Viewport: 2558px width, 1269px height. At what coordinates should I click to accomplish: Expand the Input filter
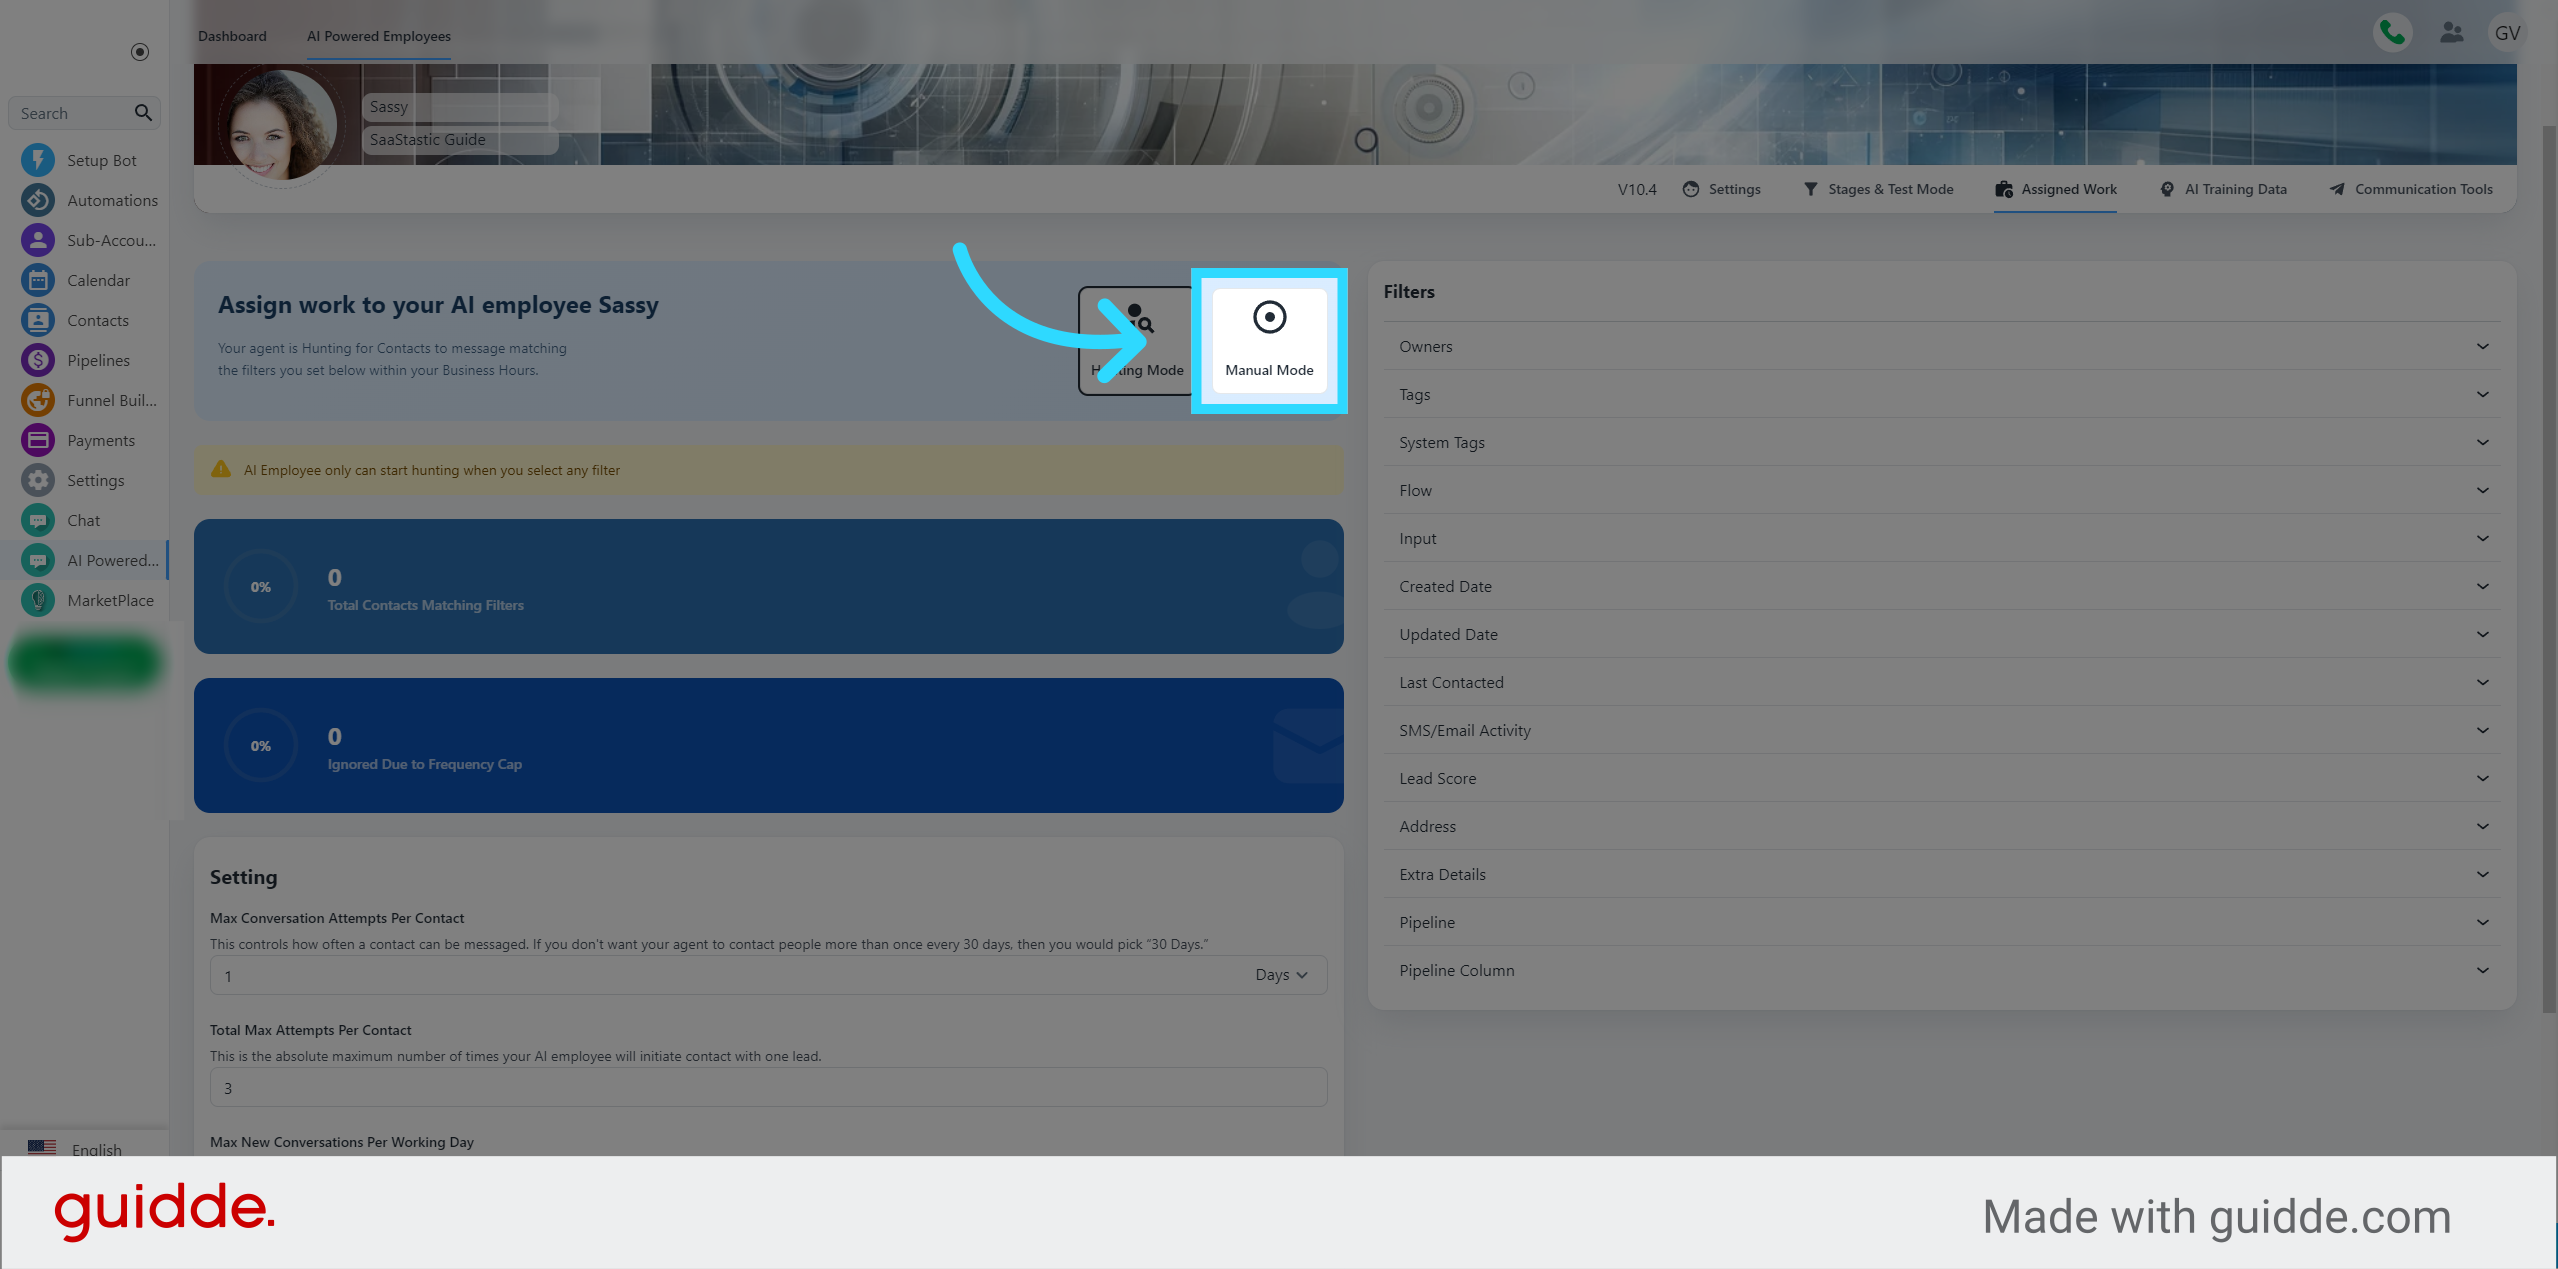pyautogui.click(x=1942, y=538)
